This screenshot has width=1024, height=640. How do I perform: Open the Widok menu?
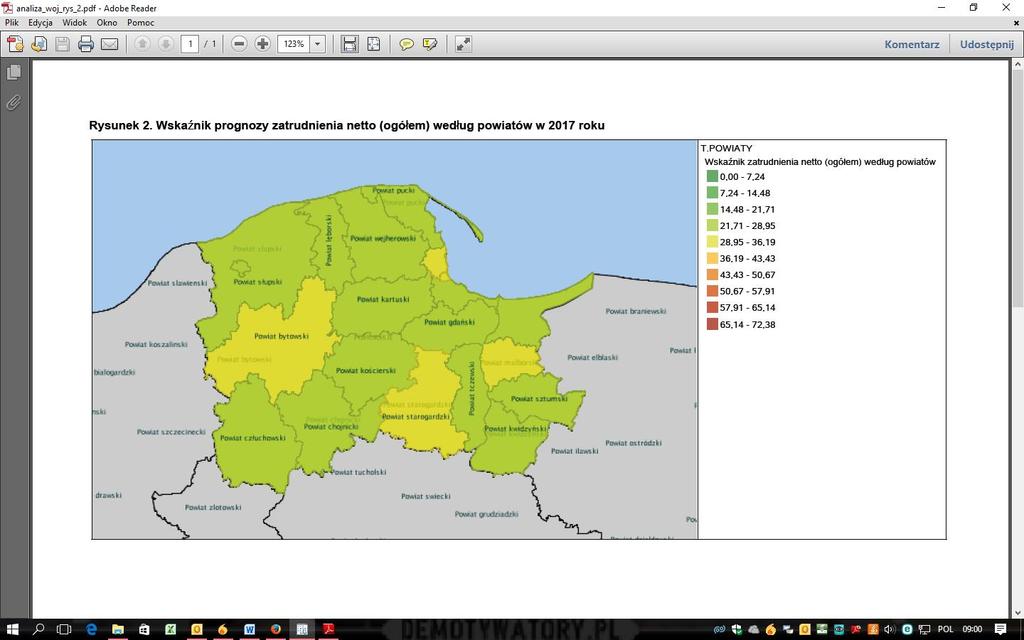(74, 23)
